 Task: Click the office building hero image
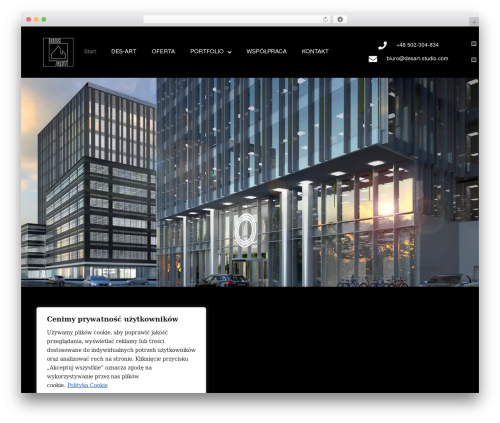(x=250, y=182)
